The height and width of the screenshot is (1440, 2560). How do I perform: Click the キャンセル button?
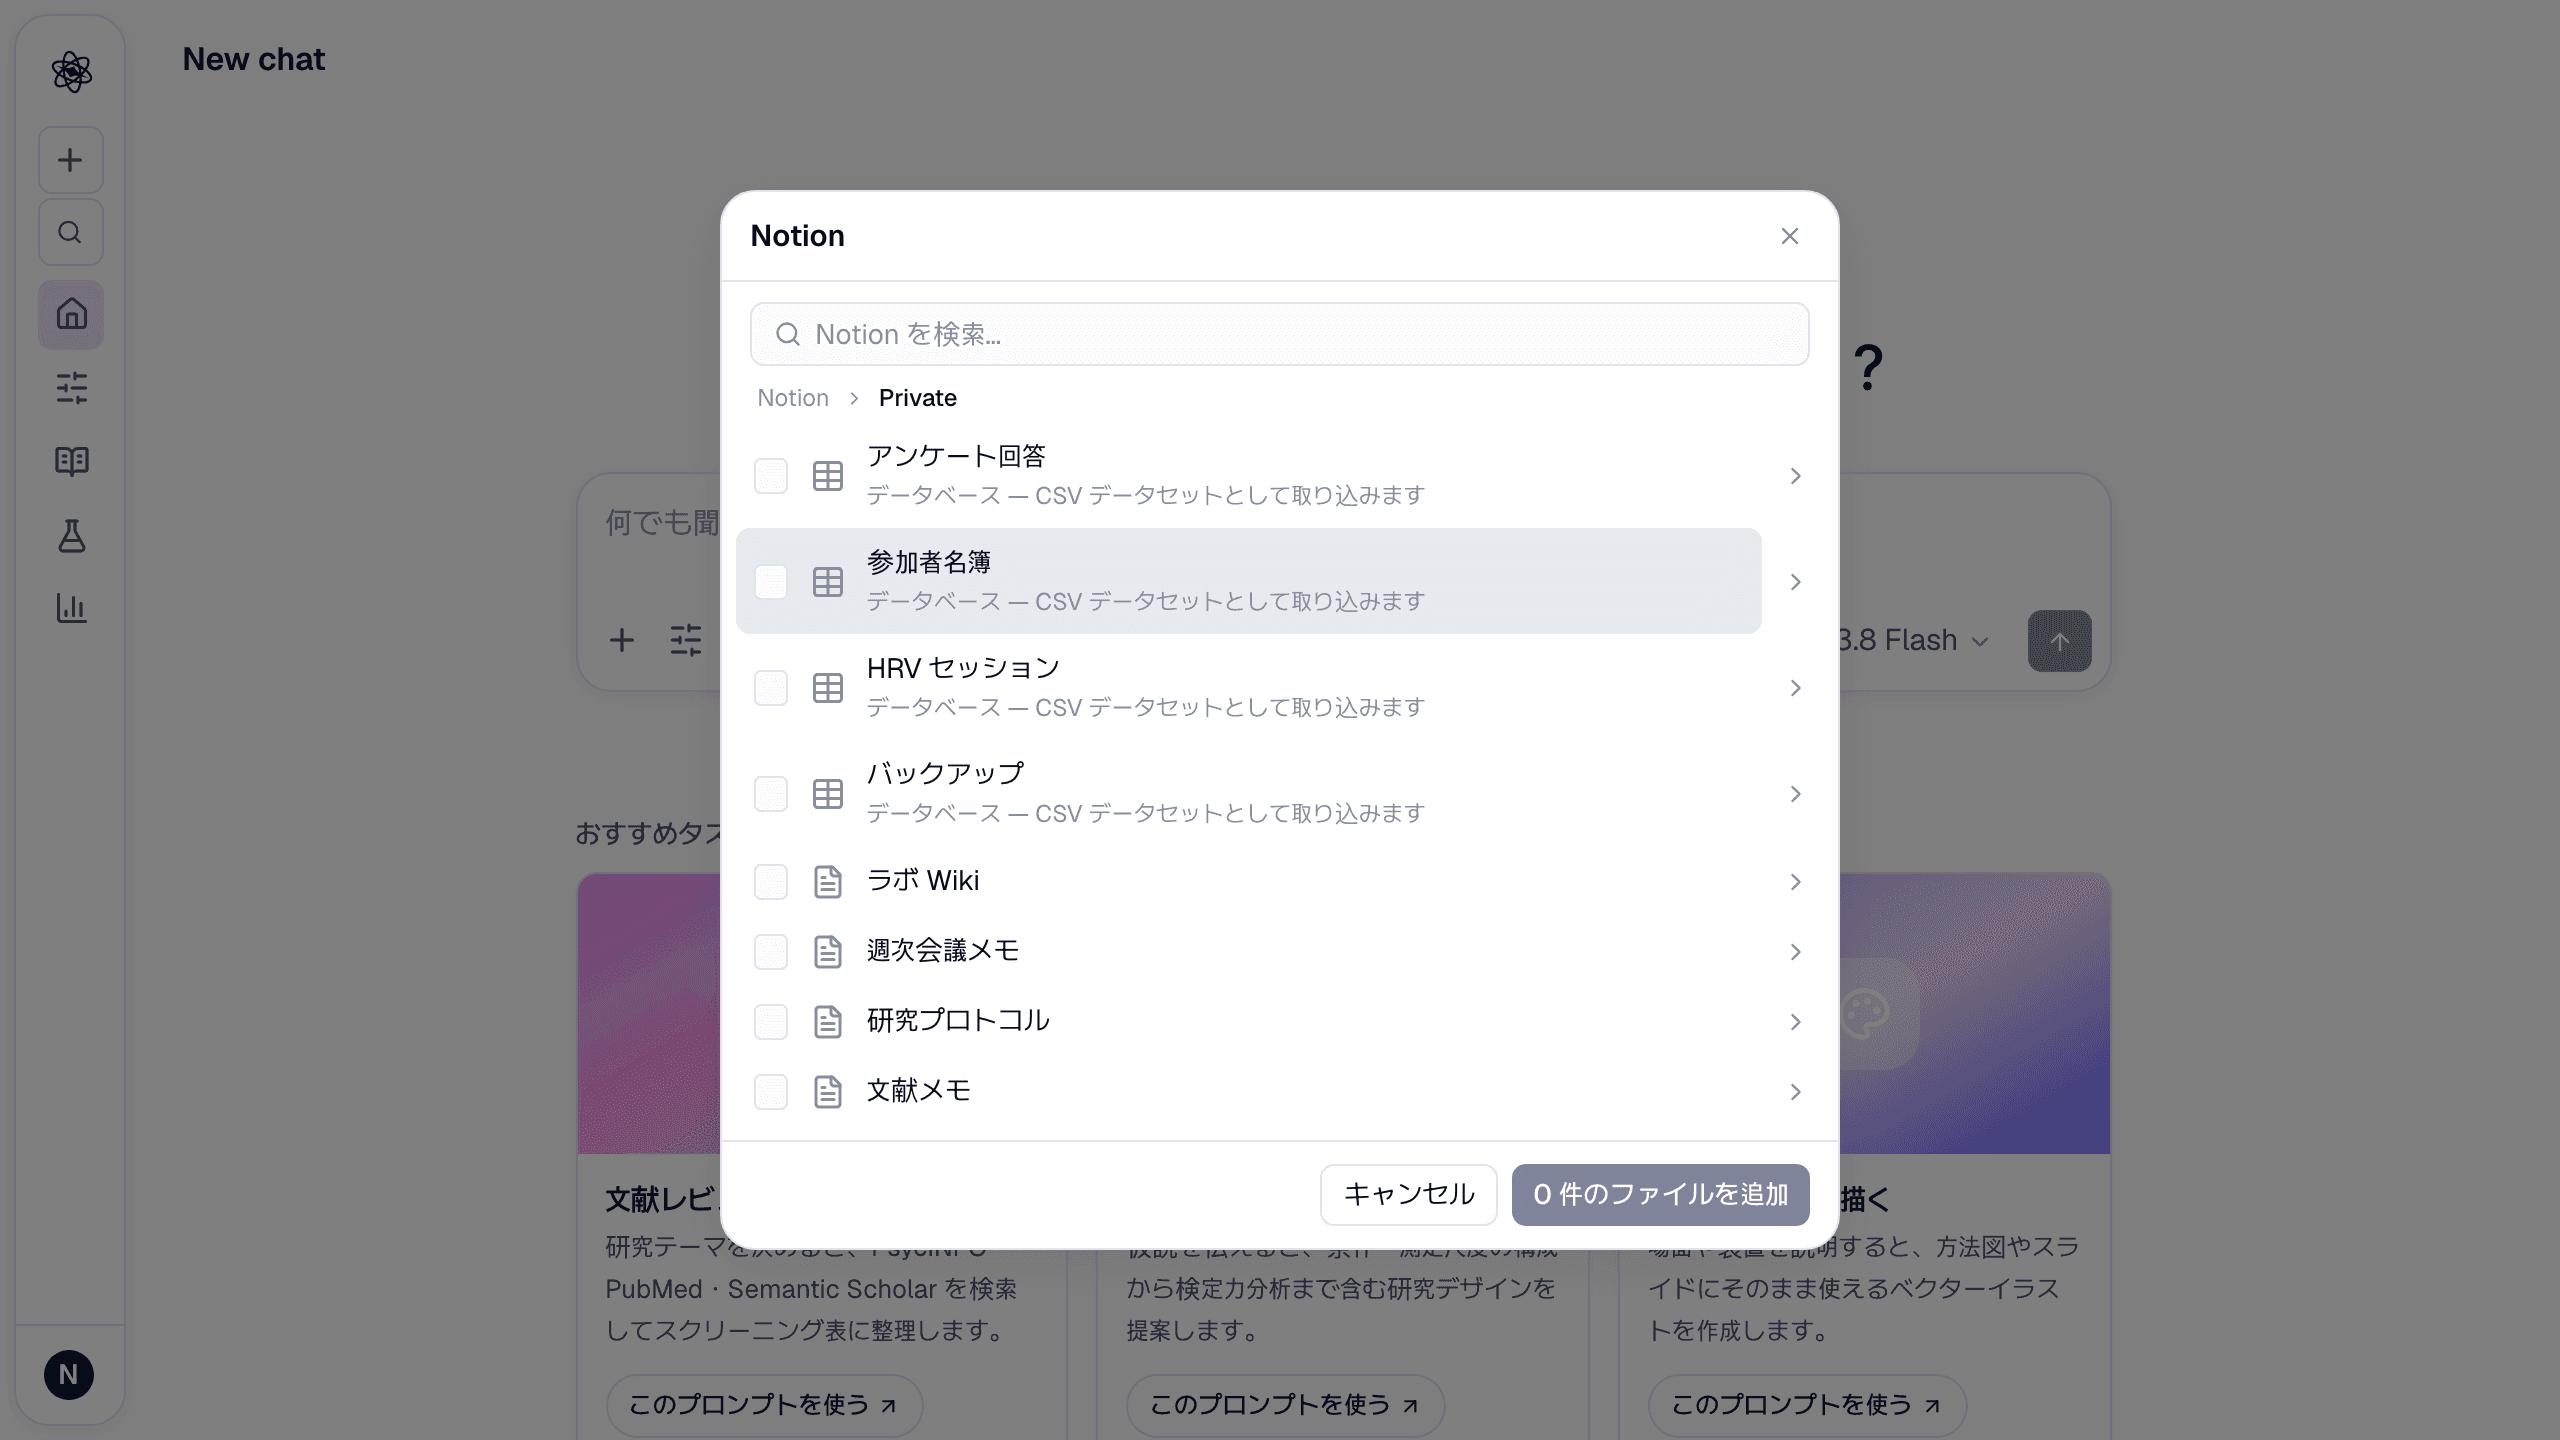(x=1408, y=1194)
